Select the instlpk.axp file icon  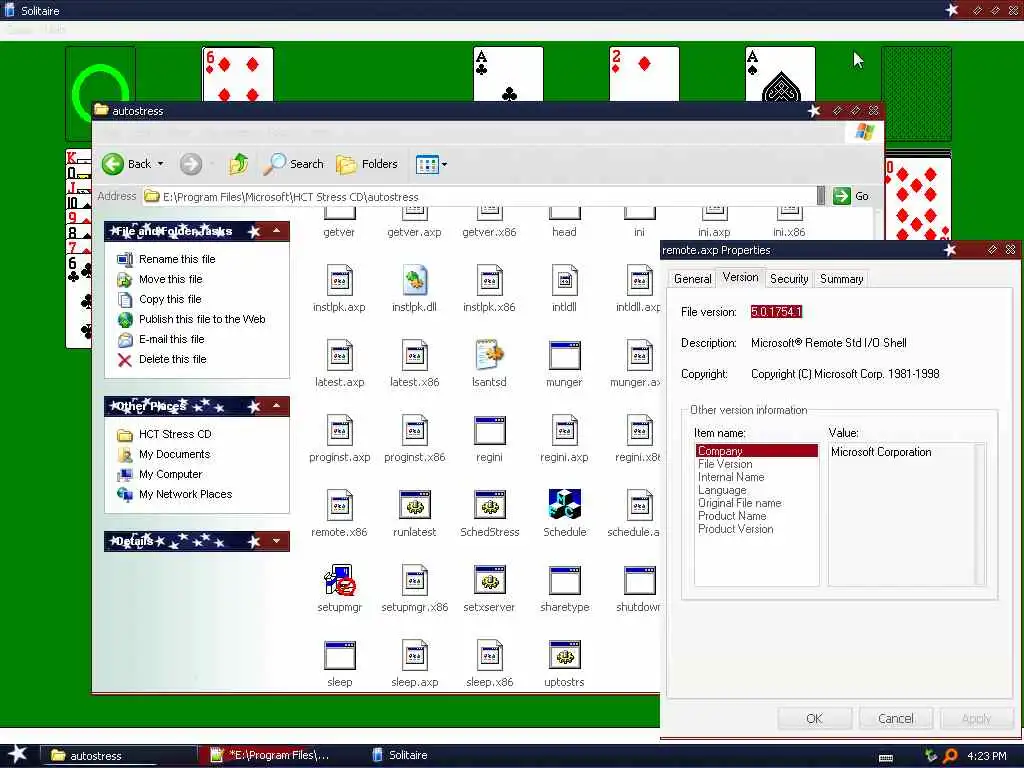[x=340, y=281]
